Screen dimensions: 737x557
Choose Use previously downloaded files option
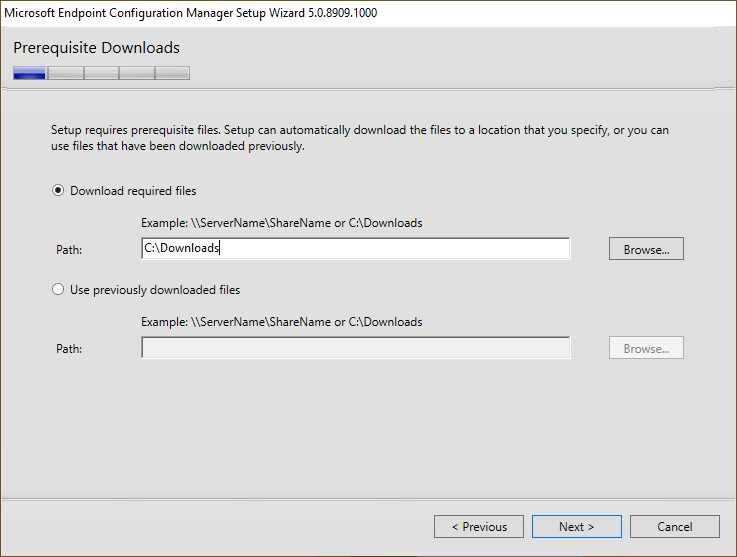[x=58, y=290]
